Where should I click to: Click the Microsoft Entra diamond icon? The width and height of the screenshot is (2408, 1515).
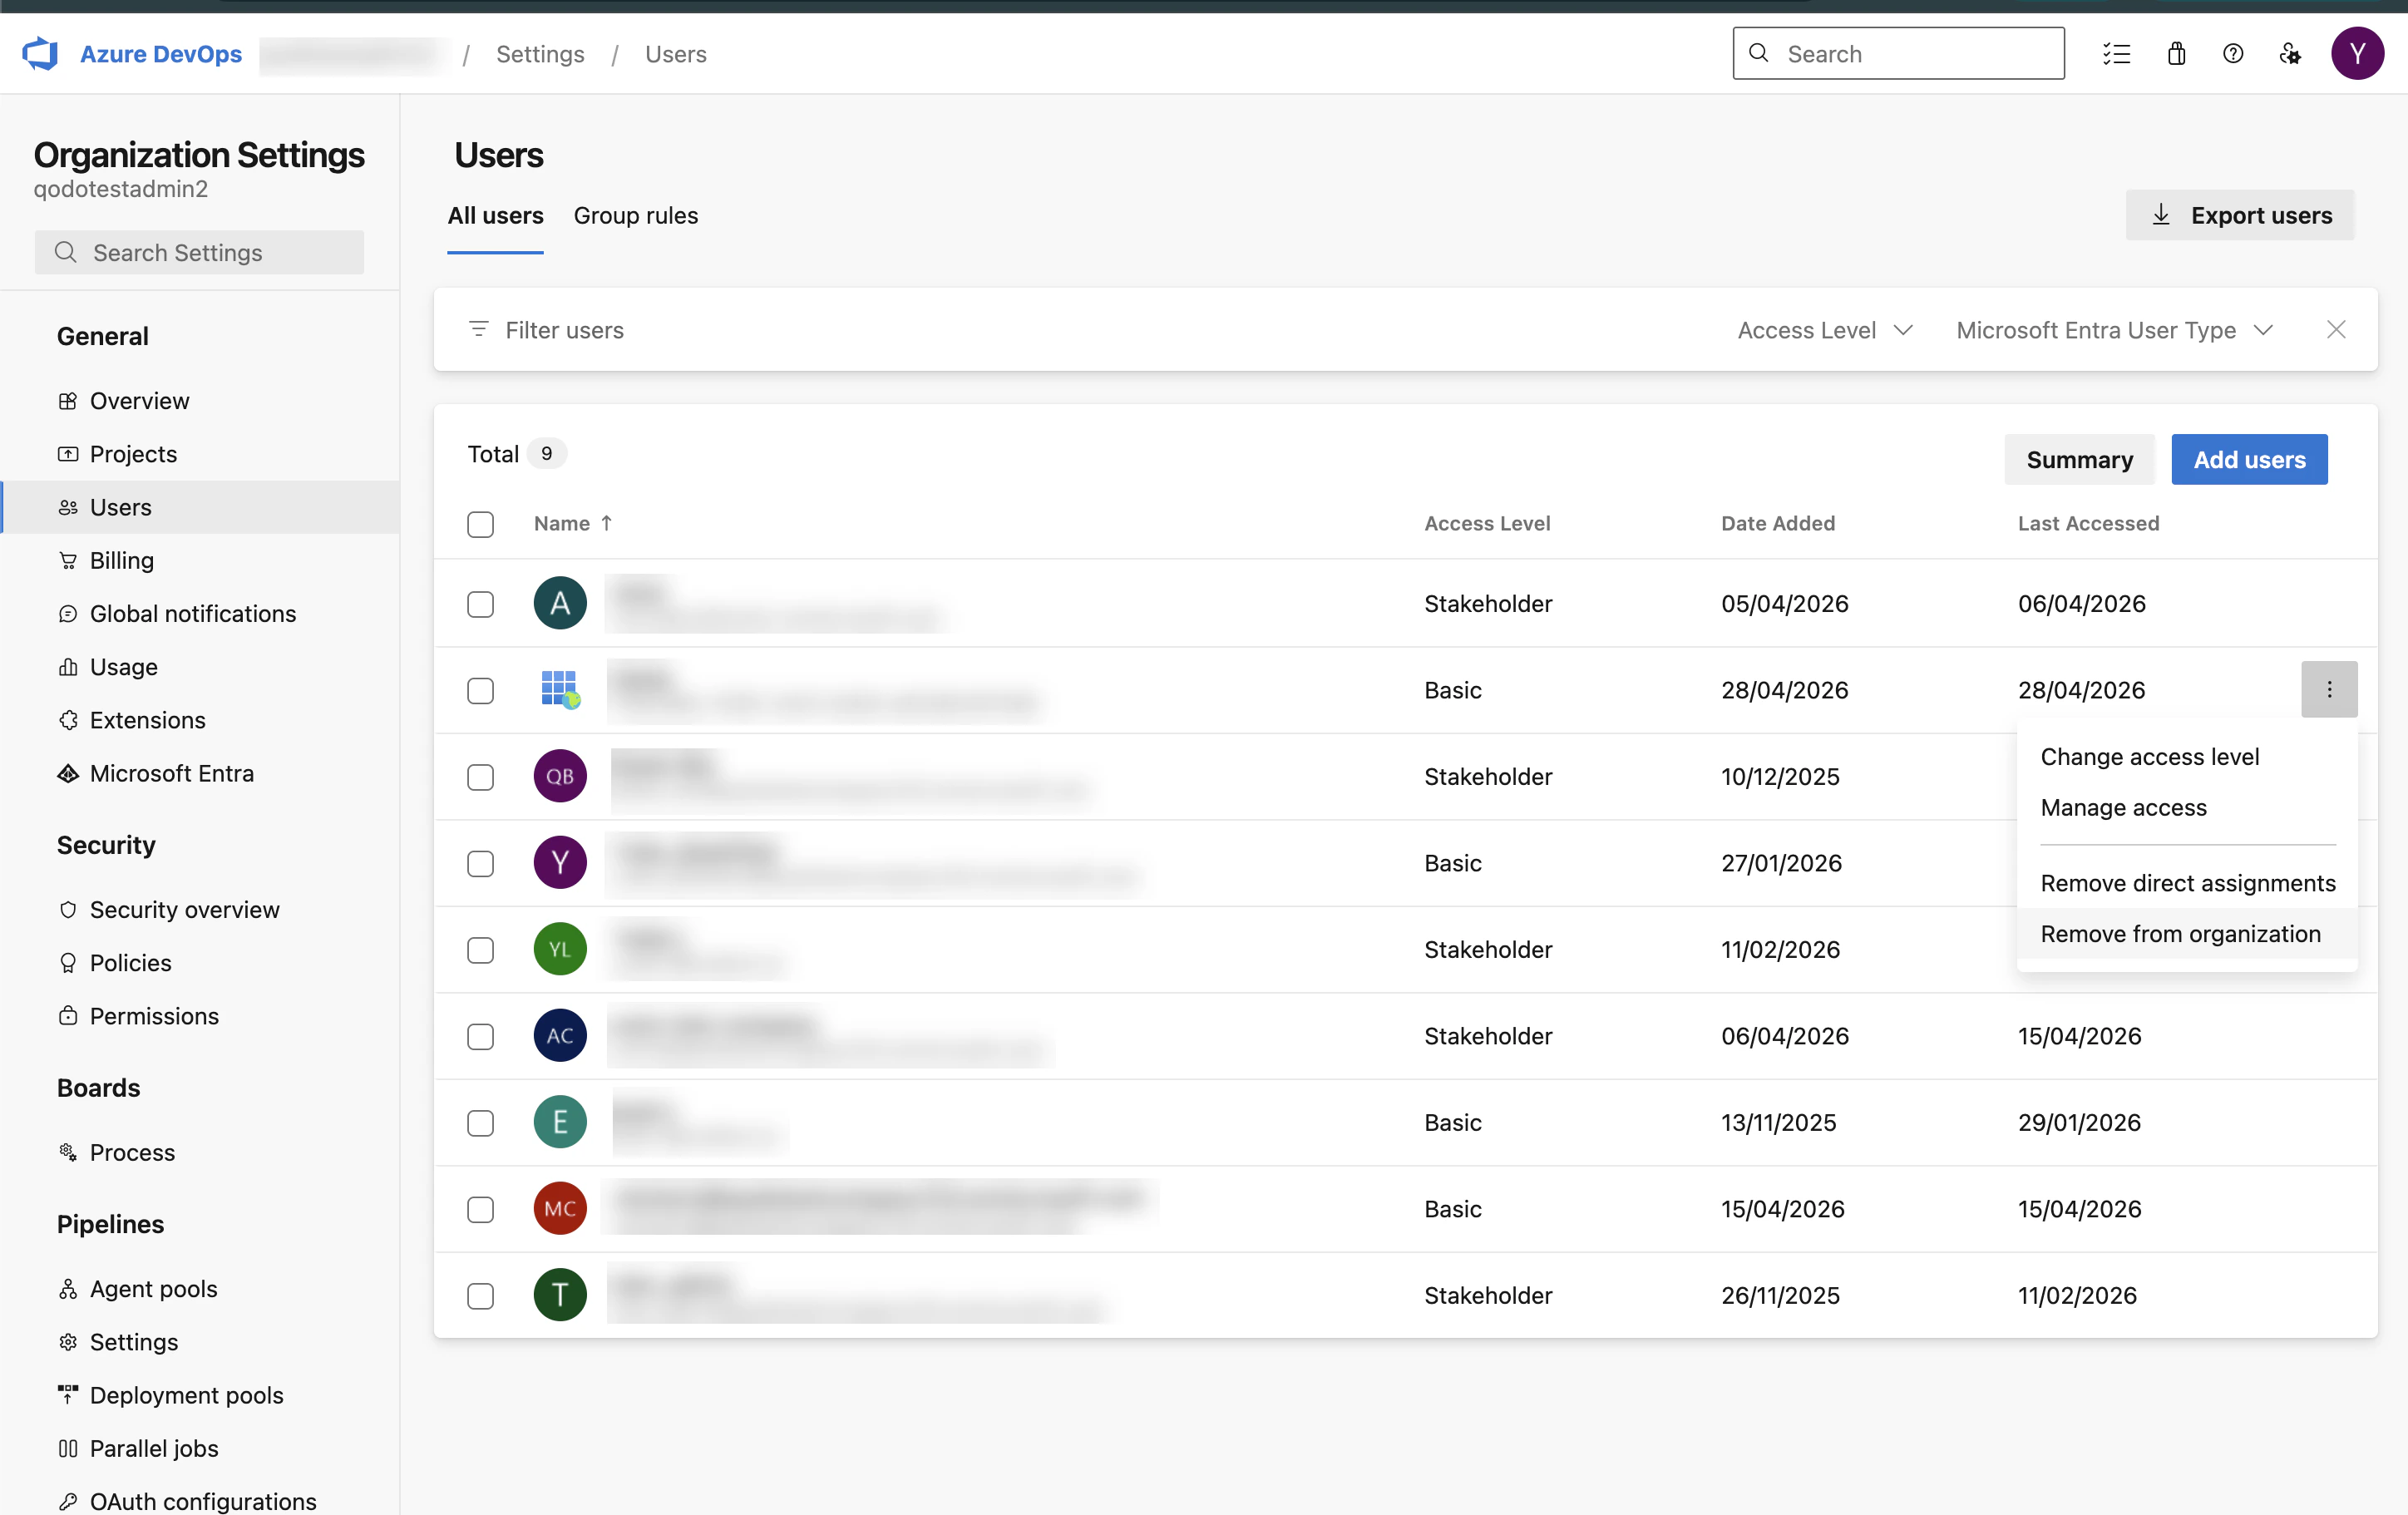[68, 773]
